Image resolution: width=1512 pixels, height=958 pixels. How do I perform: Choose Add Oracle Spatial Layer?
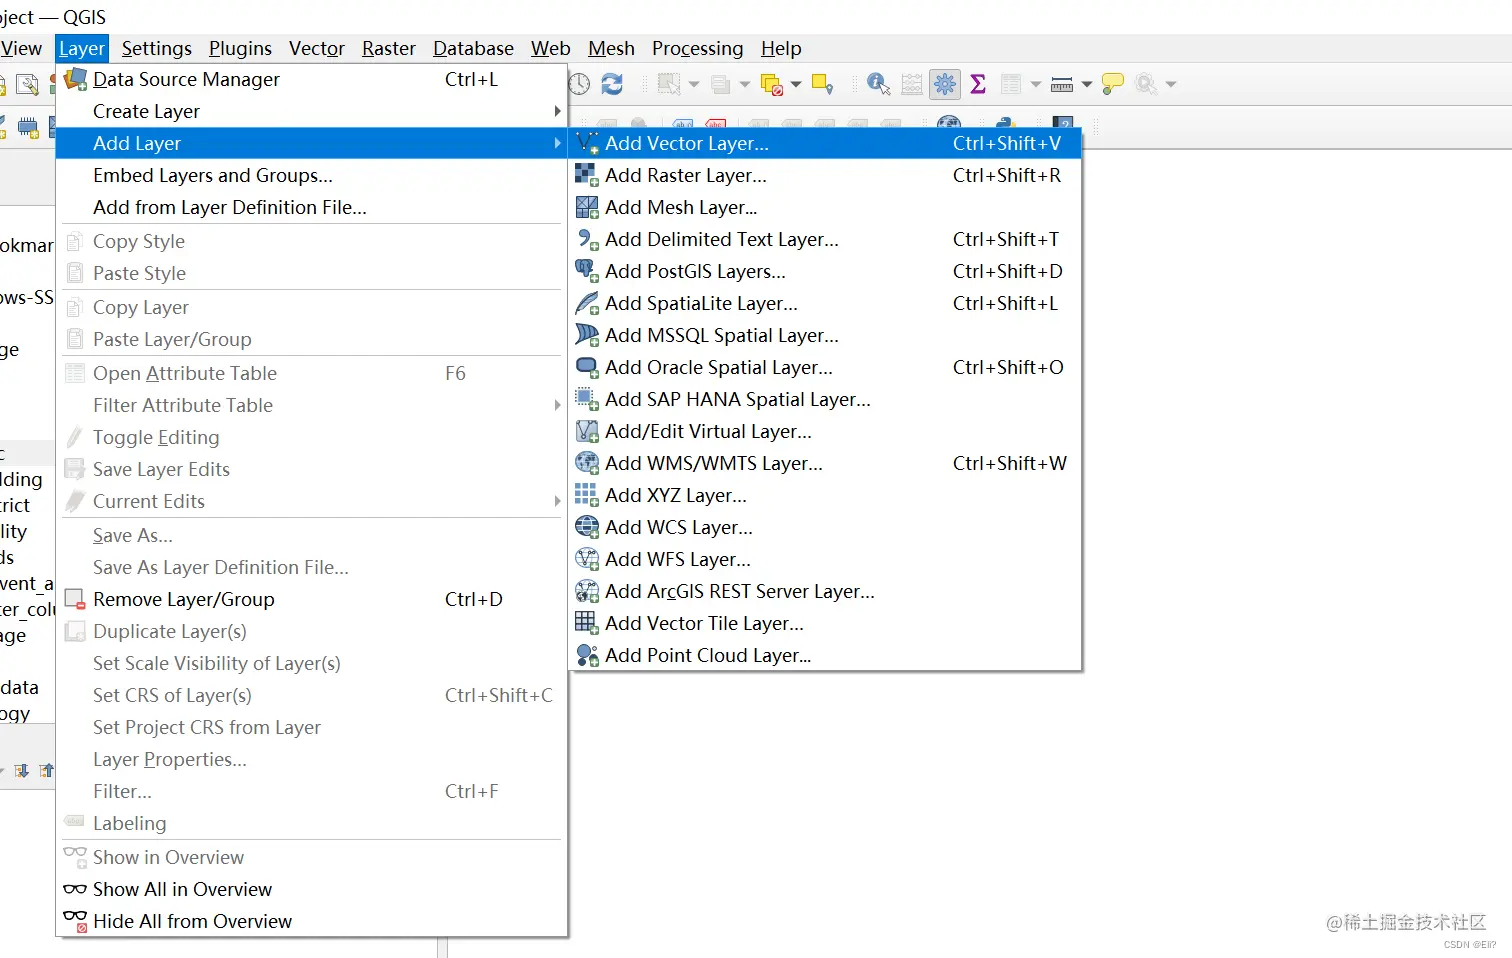tap(825, 367)
